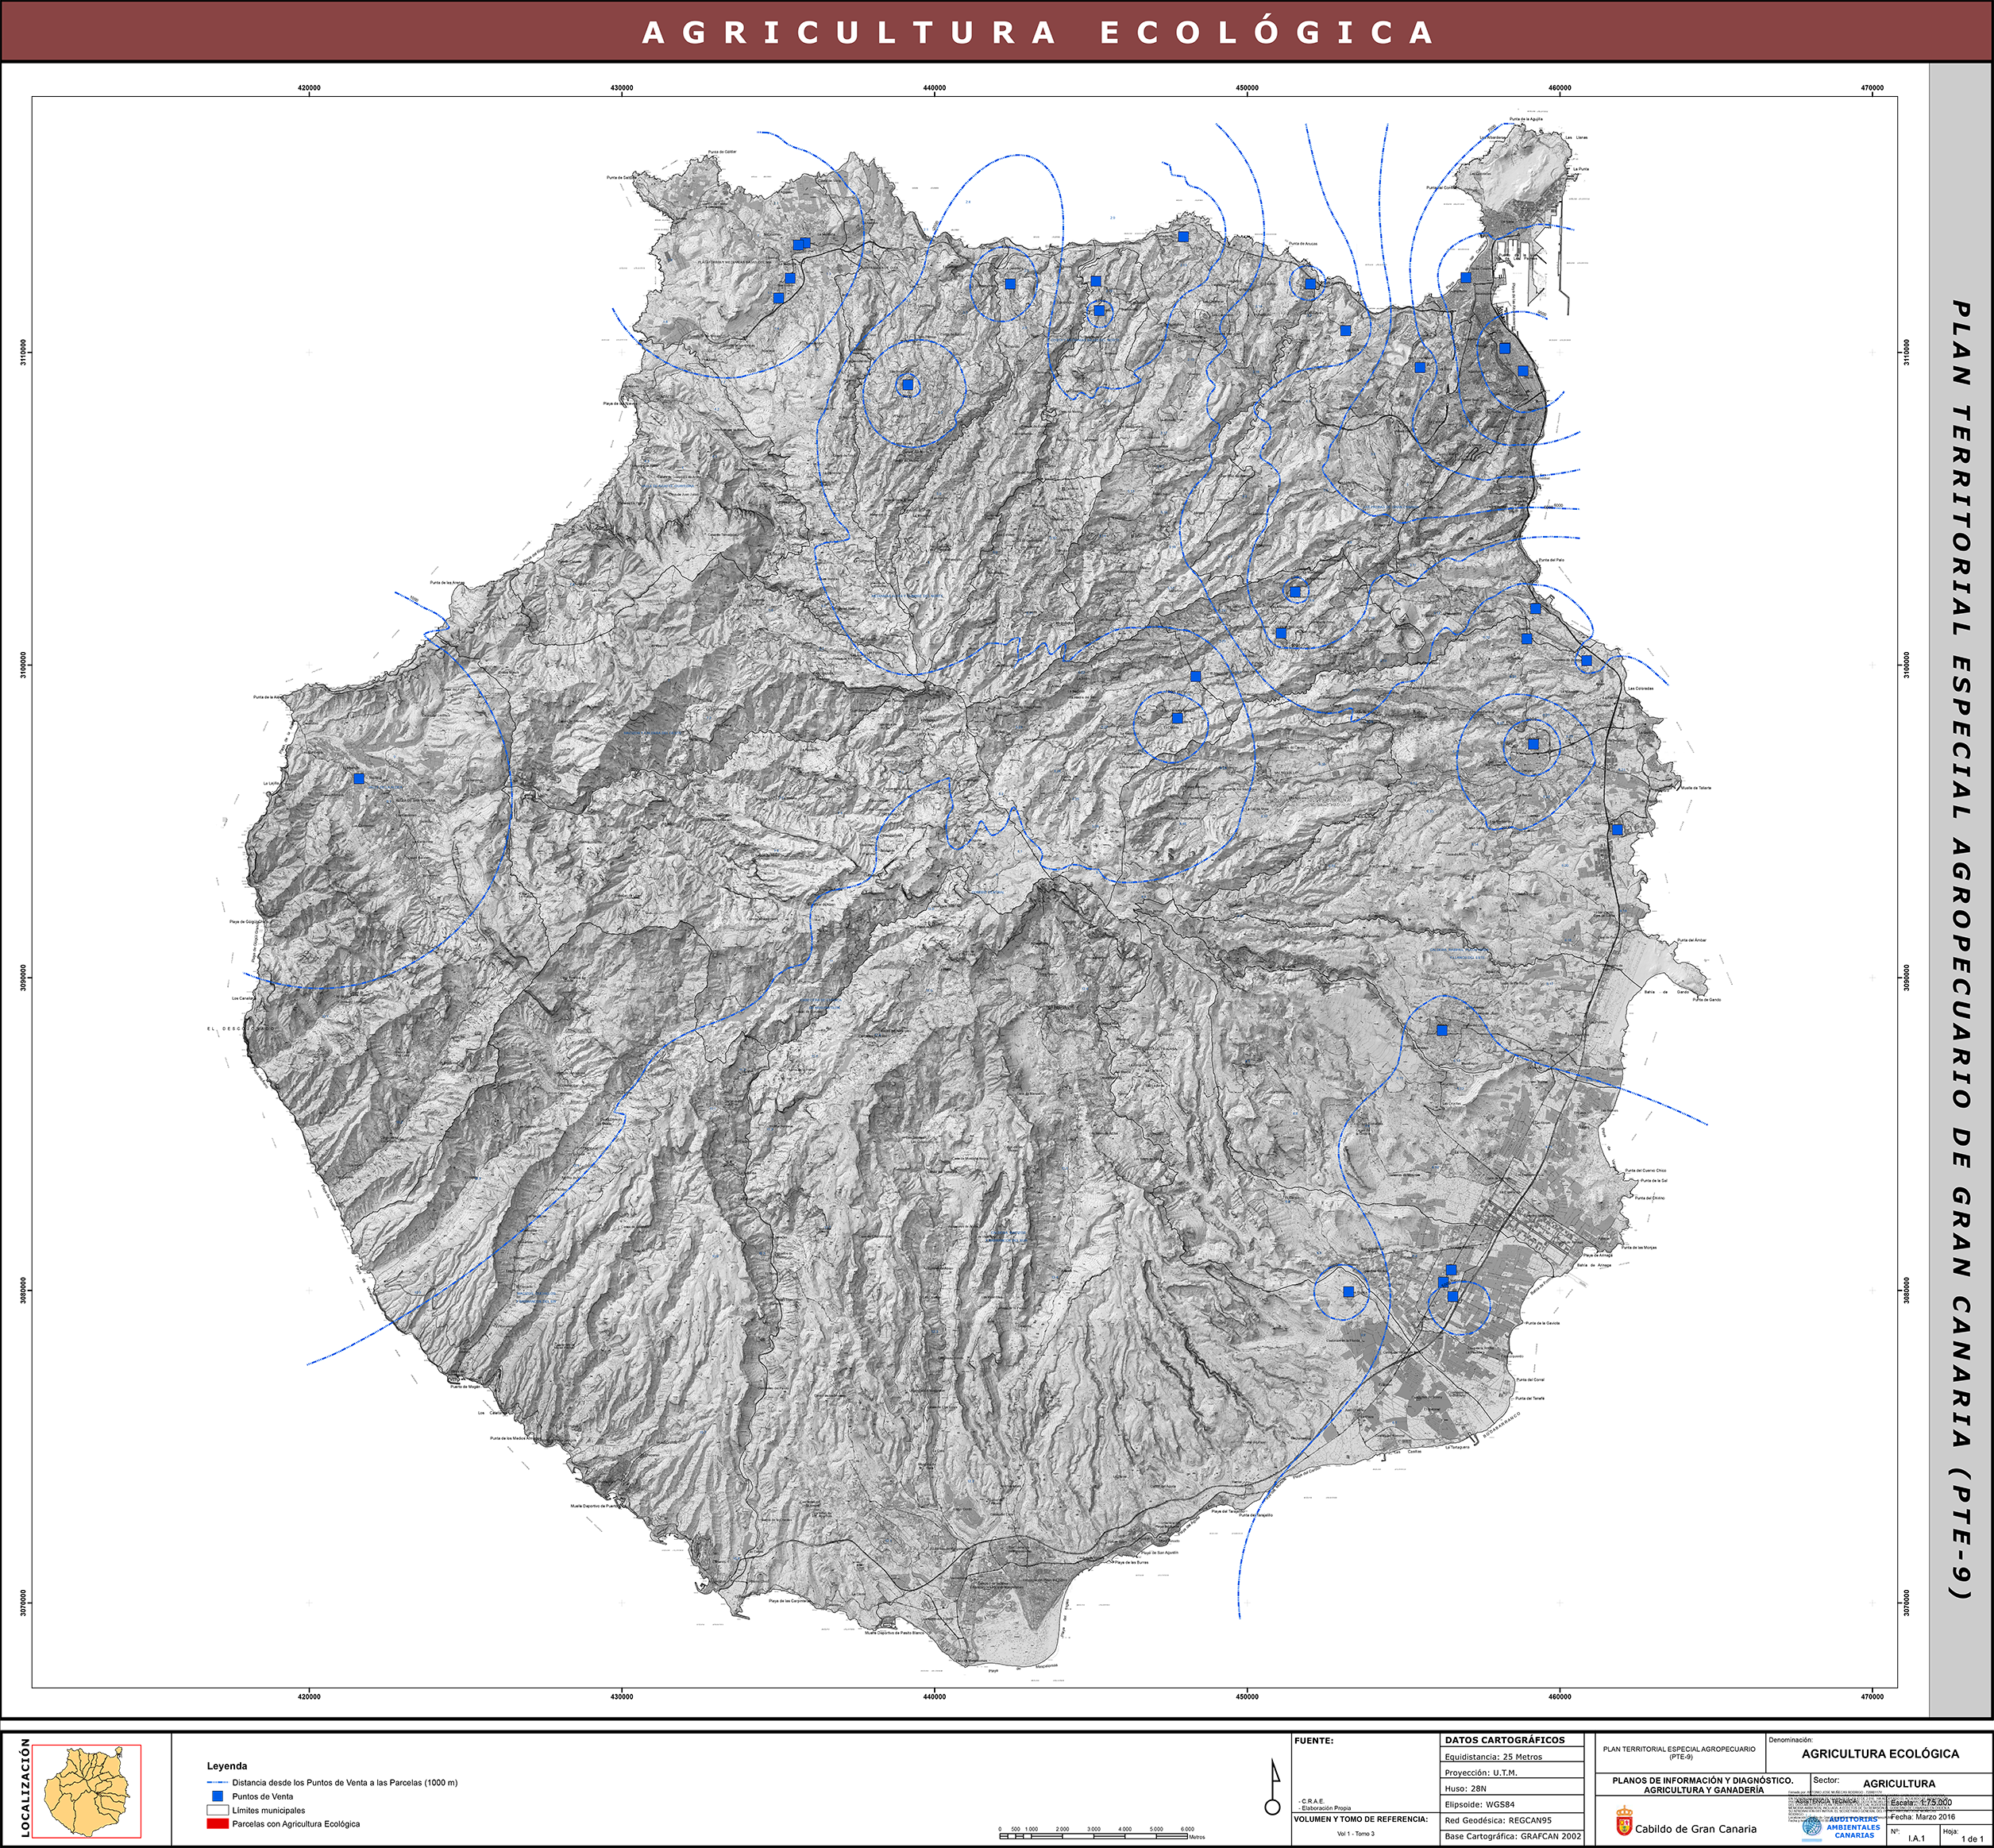The height and width of the screenshot is (1848, 1994).
Task: Click the Proyección: U.T.M. row
Action: 1512,1773
